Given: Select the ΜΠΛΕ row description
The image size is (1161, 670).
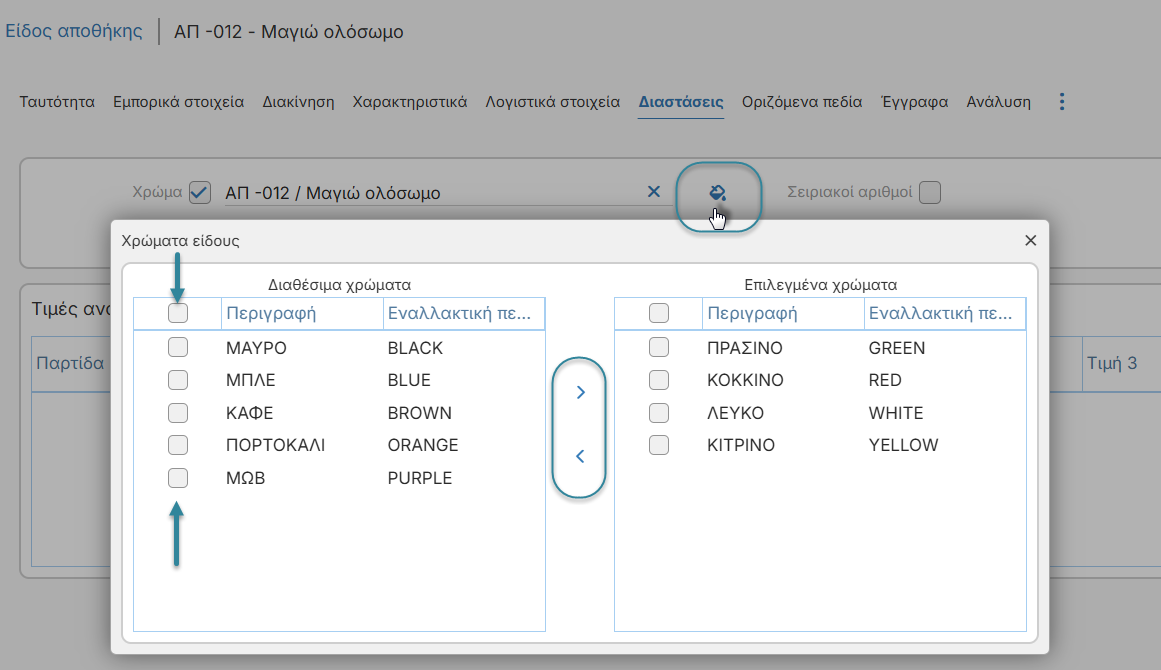Looking at the screenshot, I should click(250, 381).
